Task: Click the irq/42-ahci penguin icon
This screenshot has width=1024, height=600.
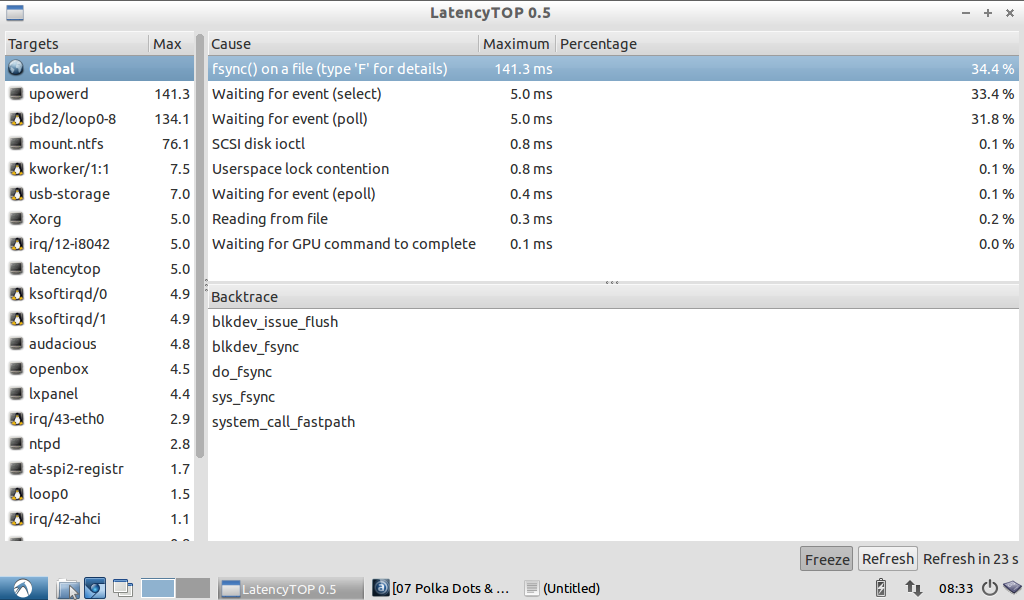Action: point(16,519)
